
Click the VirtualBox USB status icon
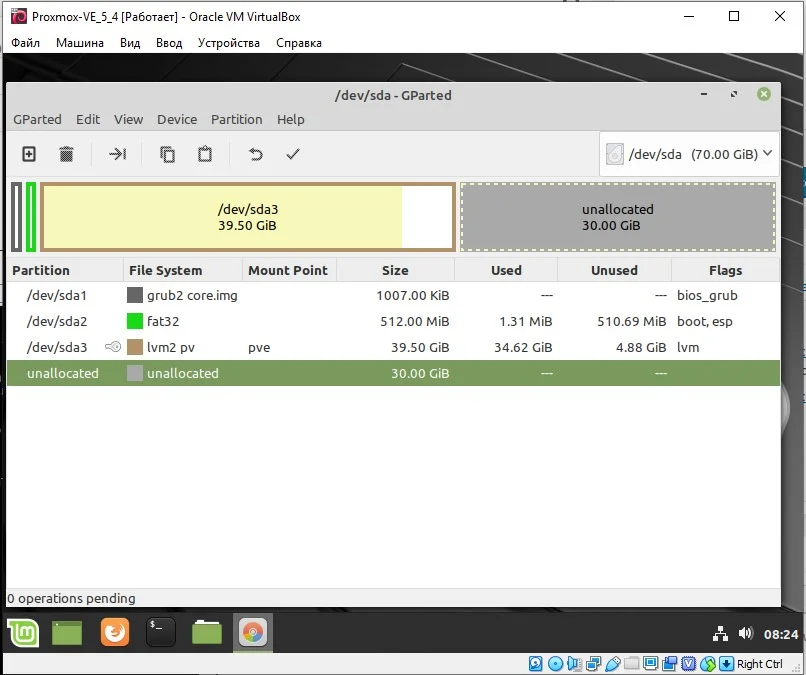point(613,664)
